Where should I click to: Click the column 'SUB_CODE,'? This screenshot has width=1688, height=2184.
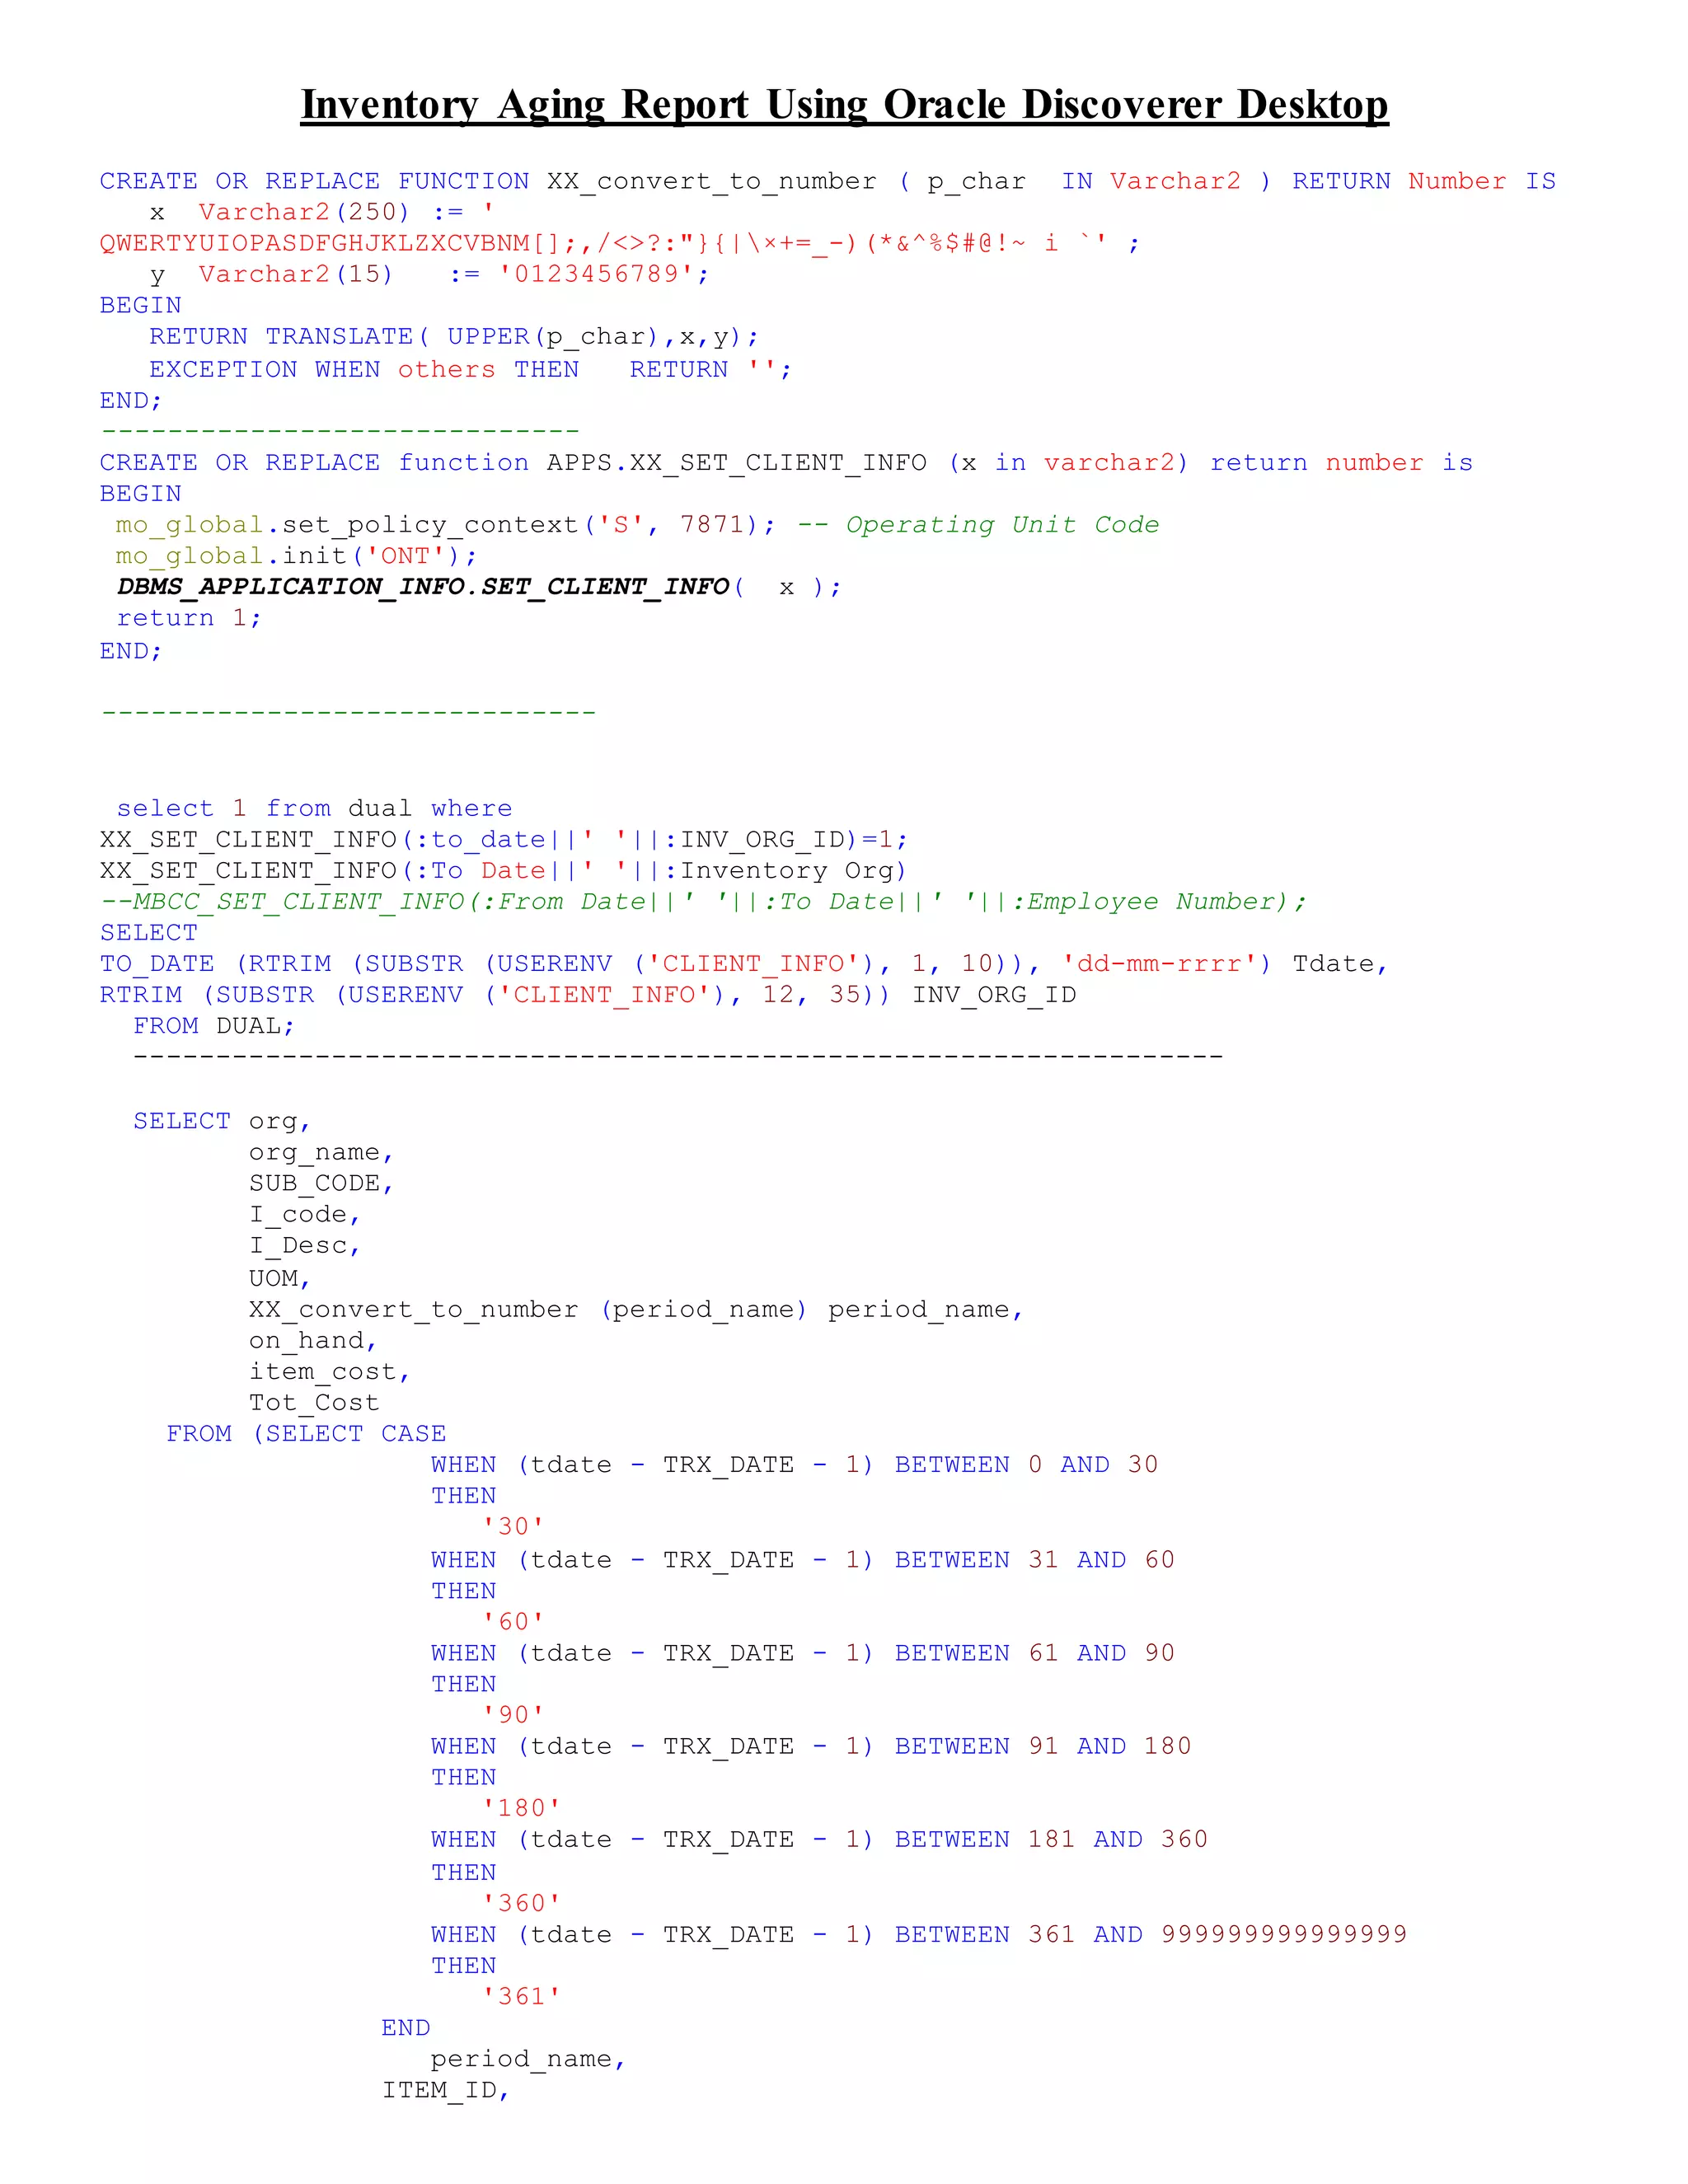click(322, 1184)
